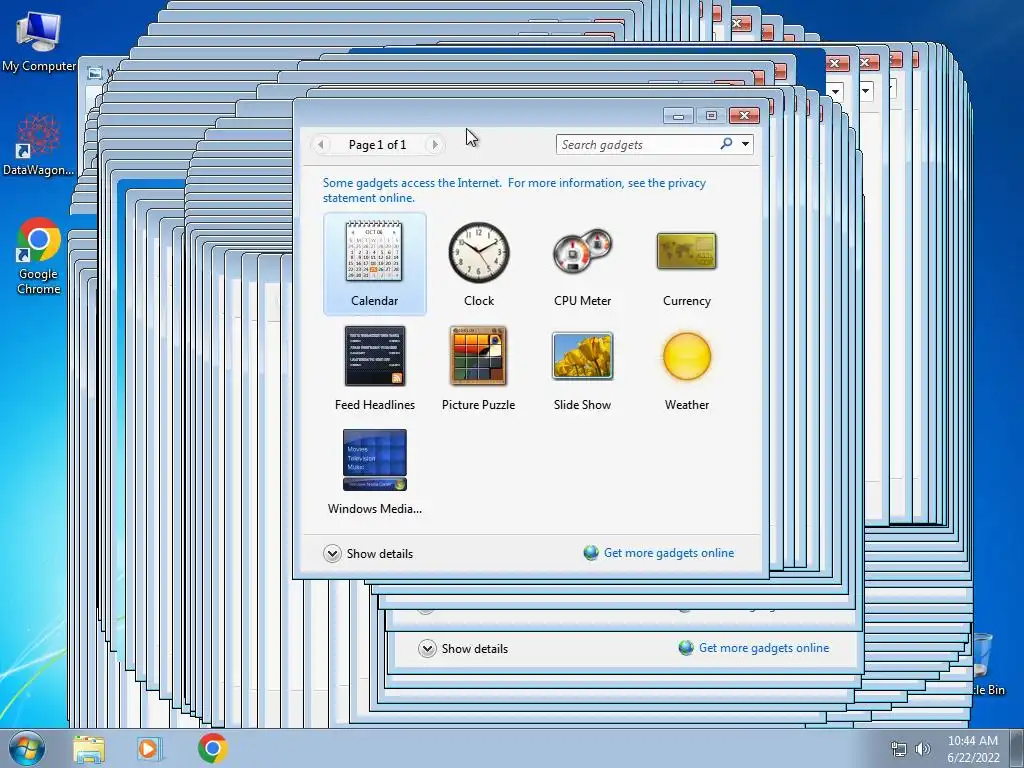This screenshot has height=768, width=1024.
Task: Pick the Weather gadget
Action: pos(686,368)
